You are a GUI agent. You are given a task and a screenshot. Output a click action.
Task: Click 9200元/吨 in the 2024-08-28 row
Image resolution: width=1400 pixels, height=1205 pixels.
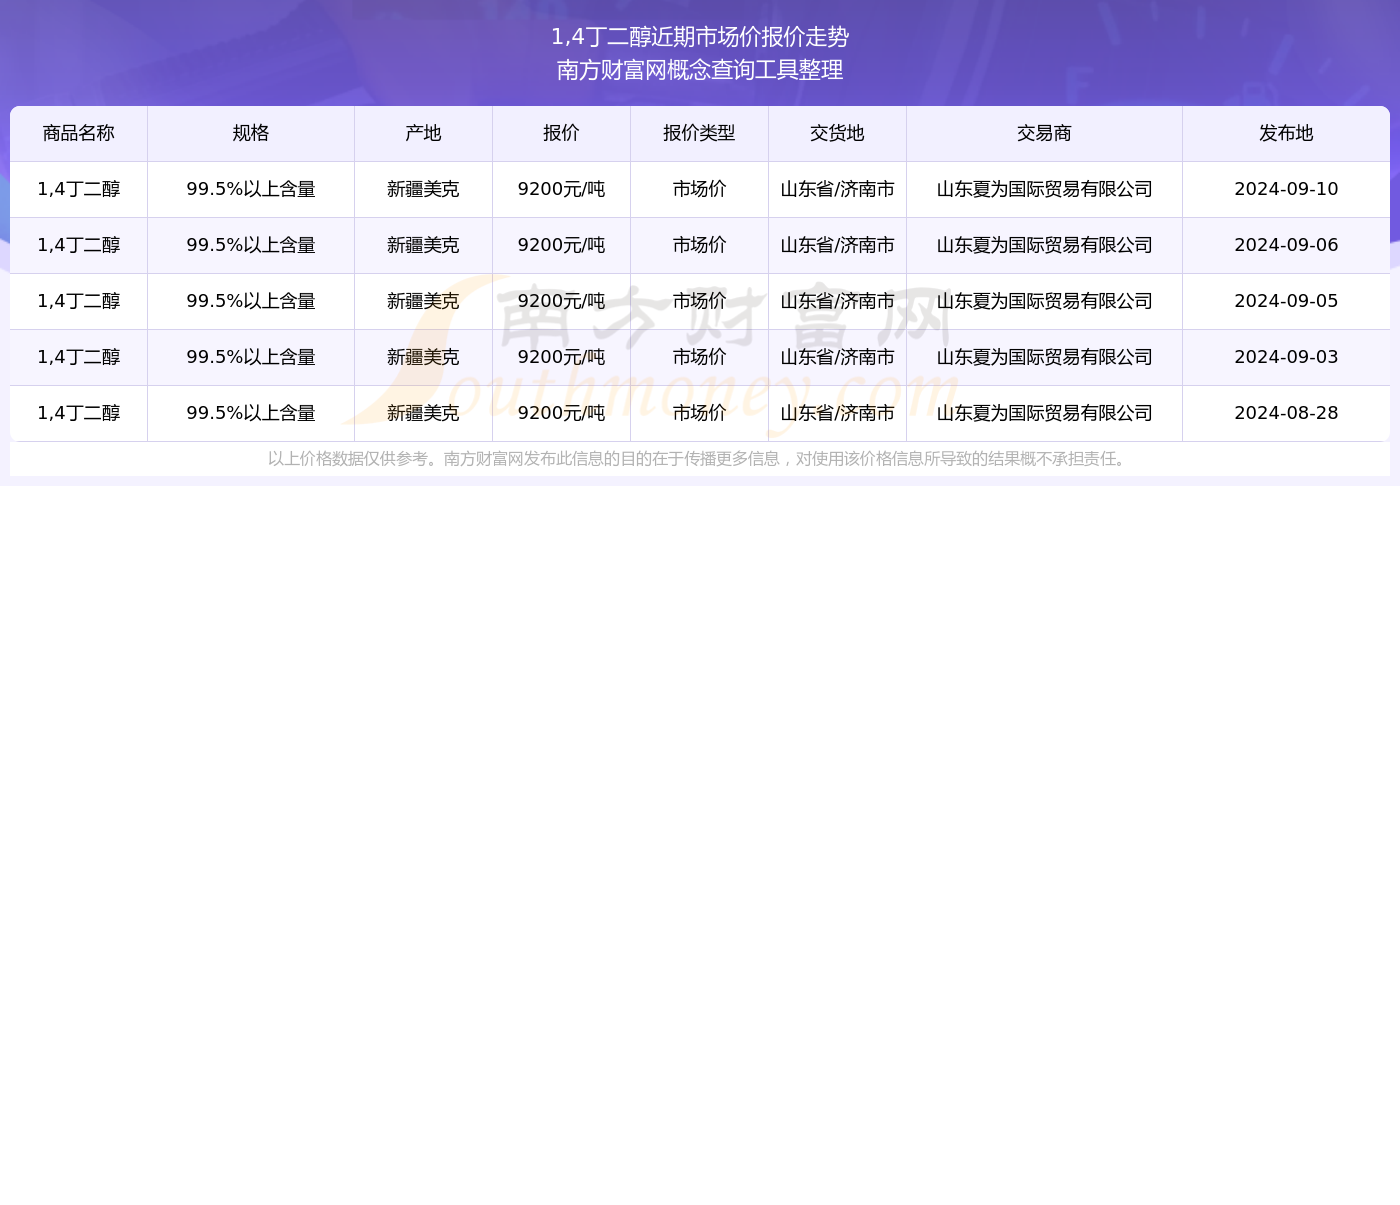pos(561,413)
